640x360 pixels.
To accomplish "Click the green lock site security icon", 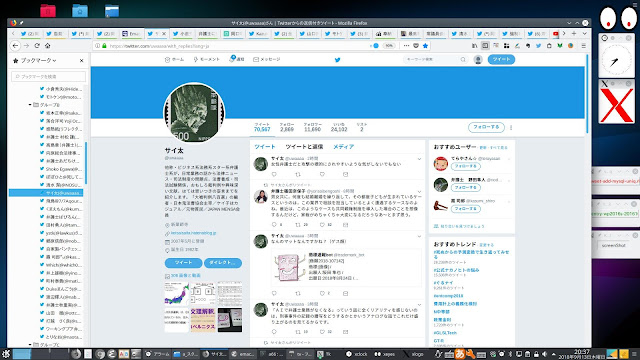I will [x=104, y=46].
